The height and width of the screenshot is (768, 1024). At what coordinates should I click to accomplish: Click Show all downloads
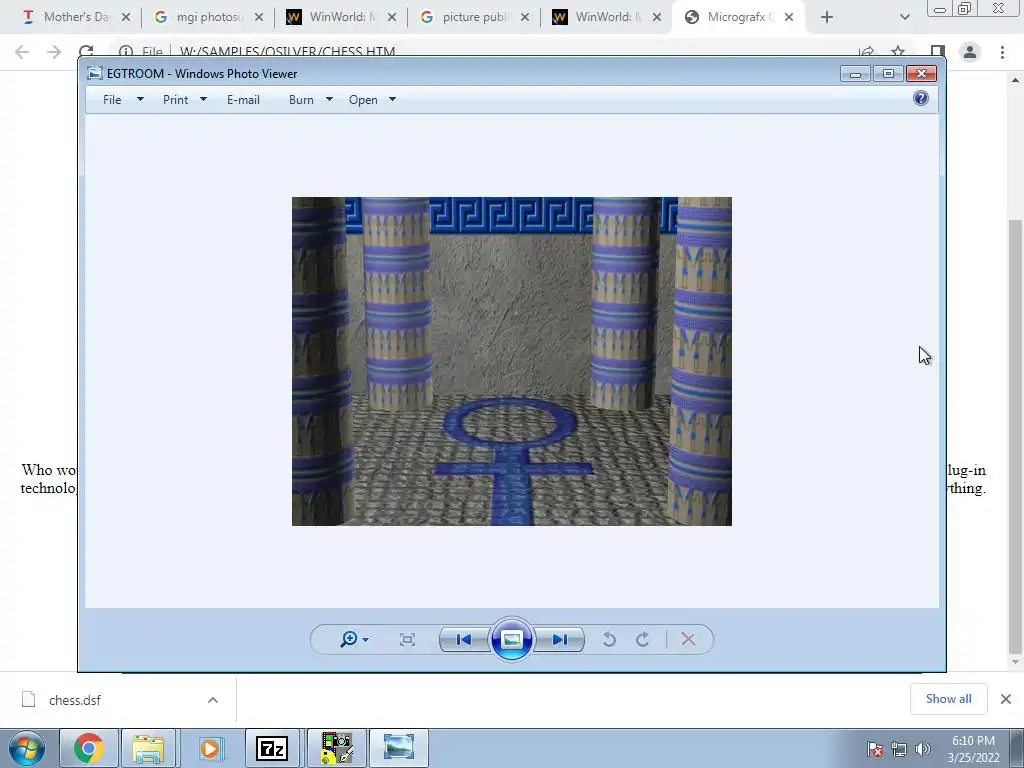tap(948, 699)
